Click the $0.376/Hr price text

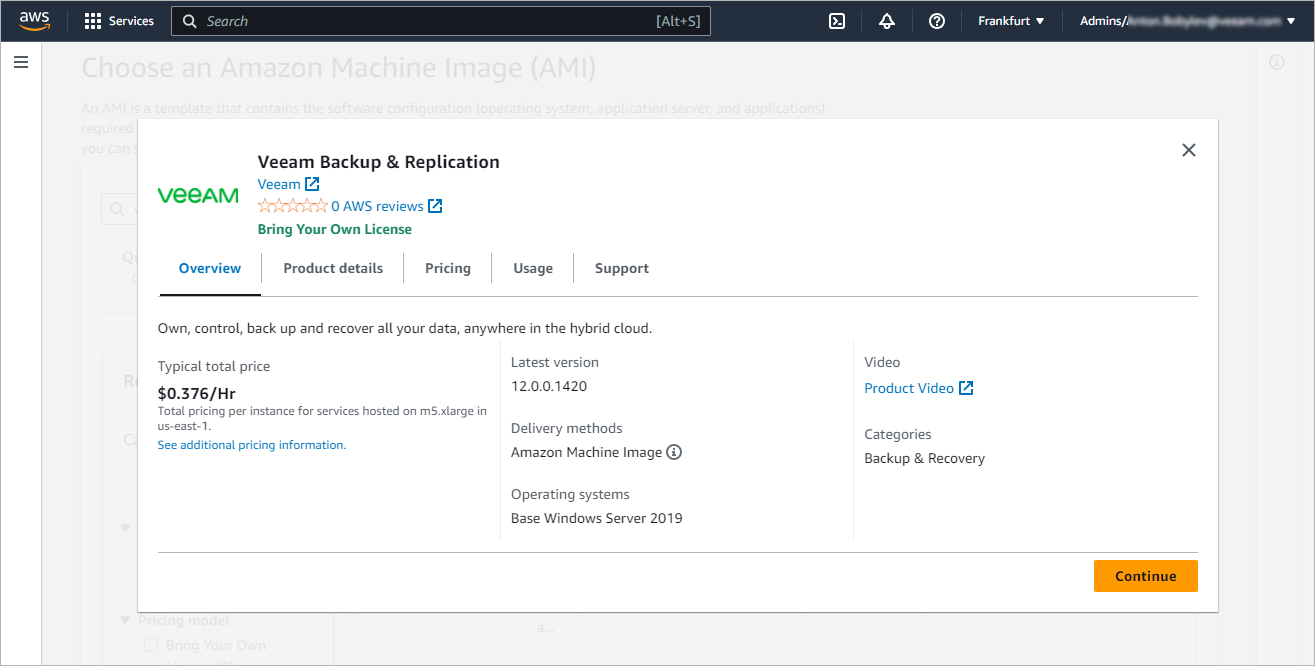197,393
